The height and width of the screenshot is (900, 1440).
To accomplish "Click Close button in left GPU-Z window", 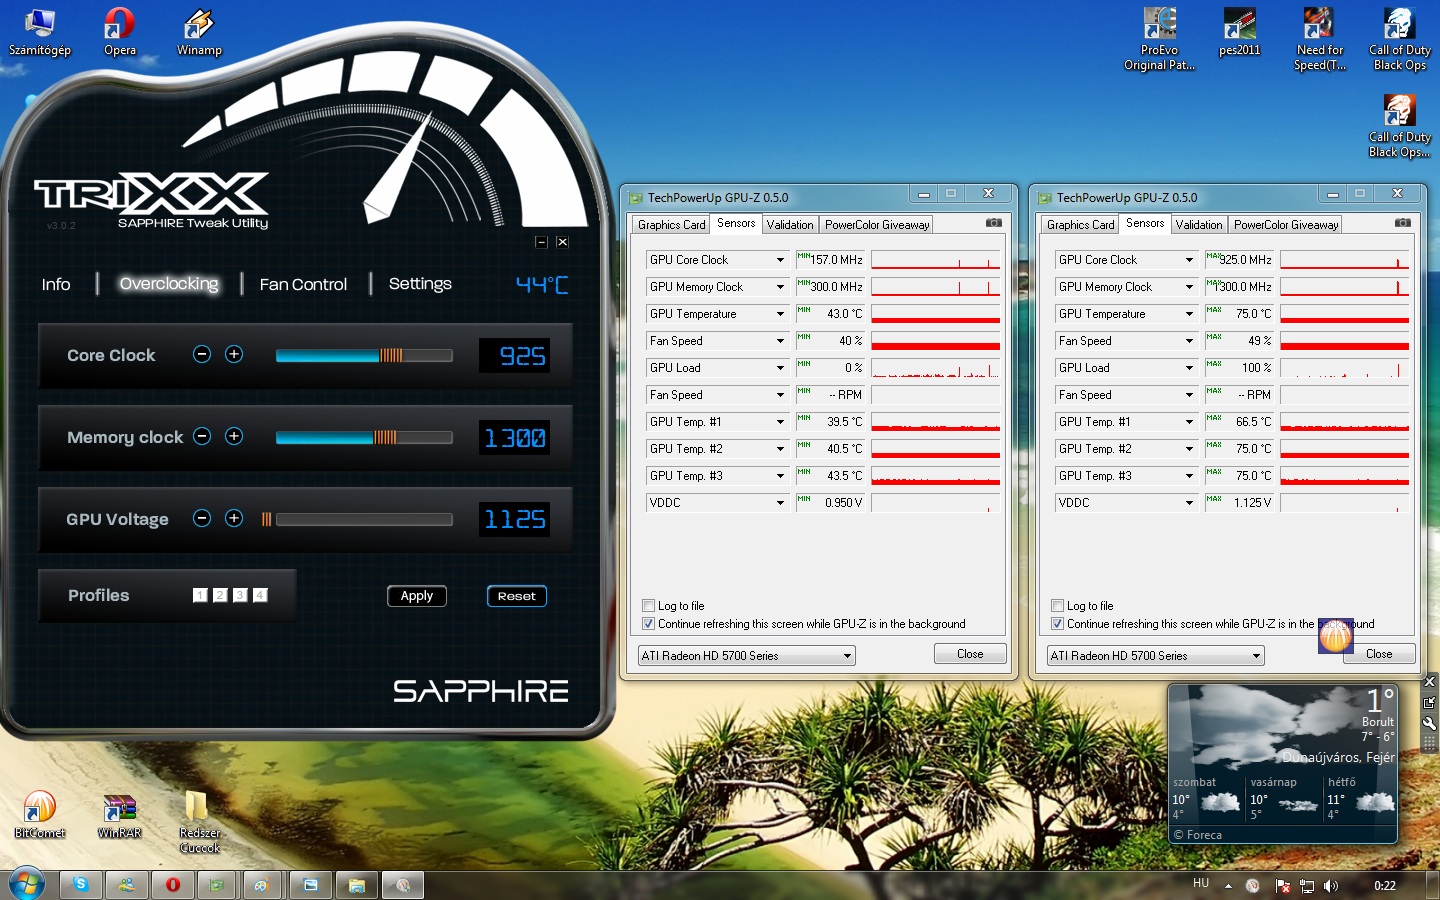I will (x=970, y=654).
